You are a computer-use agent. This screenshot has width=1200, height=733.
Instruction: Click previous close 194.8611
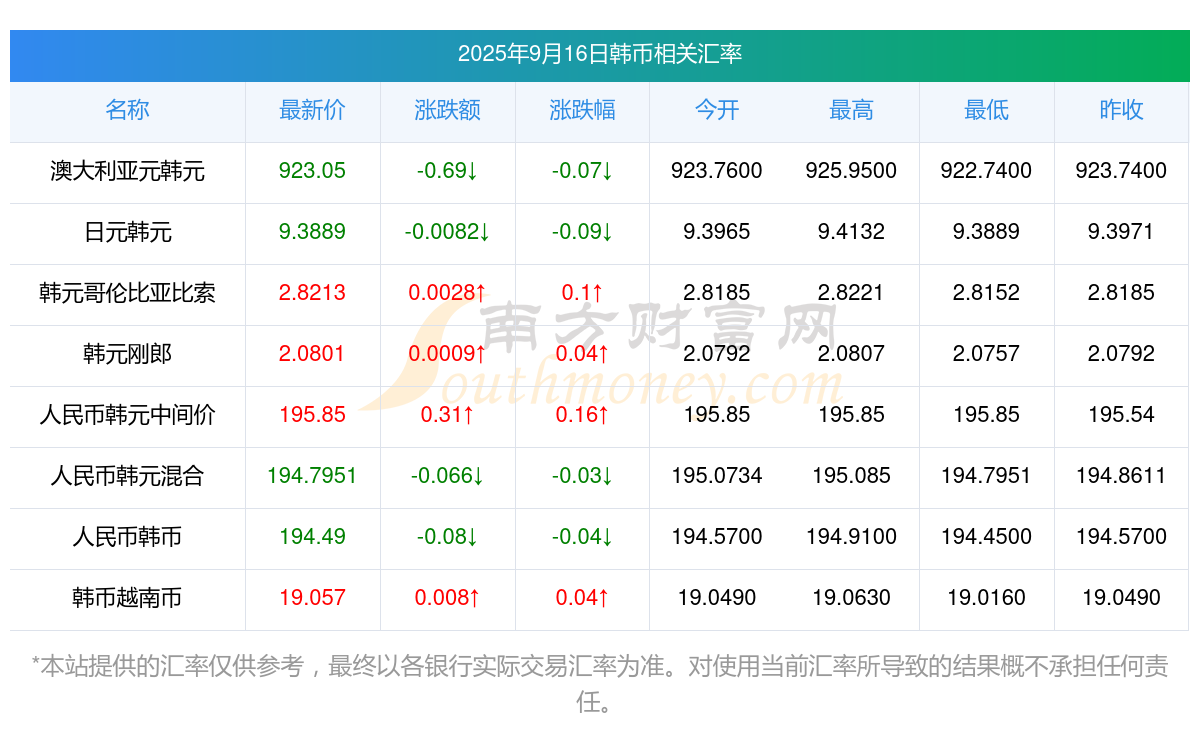point(1121,476)
